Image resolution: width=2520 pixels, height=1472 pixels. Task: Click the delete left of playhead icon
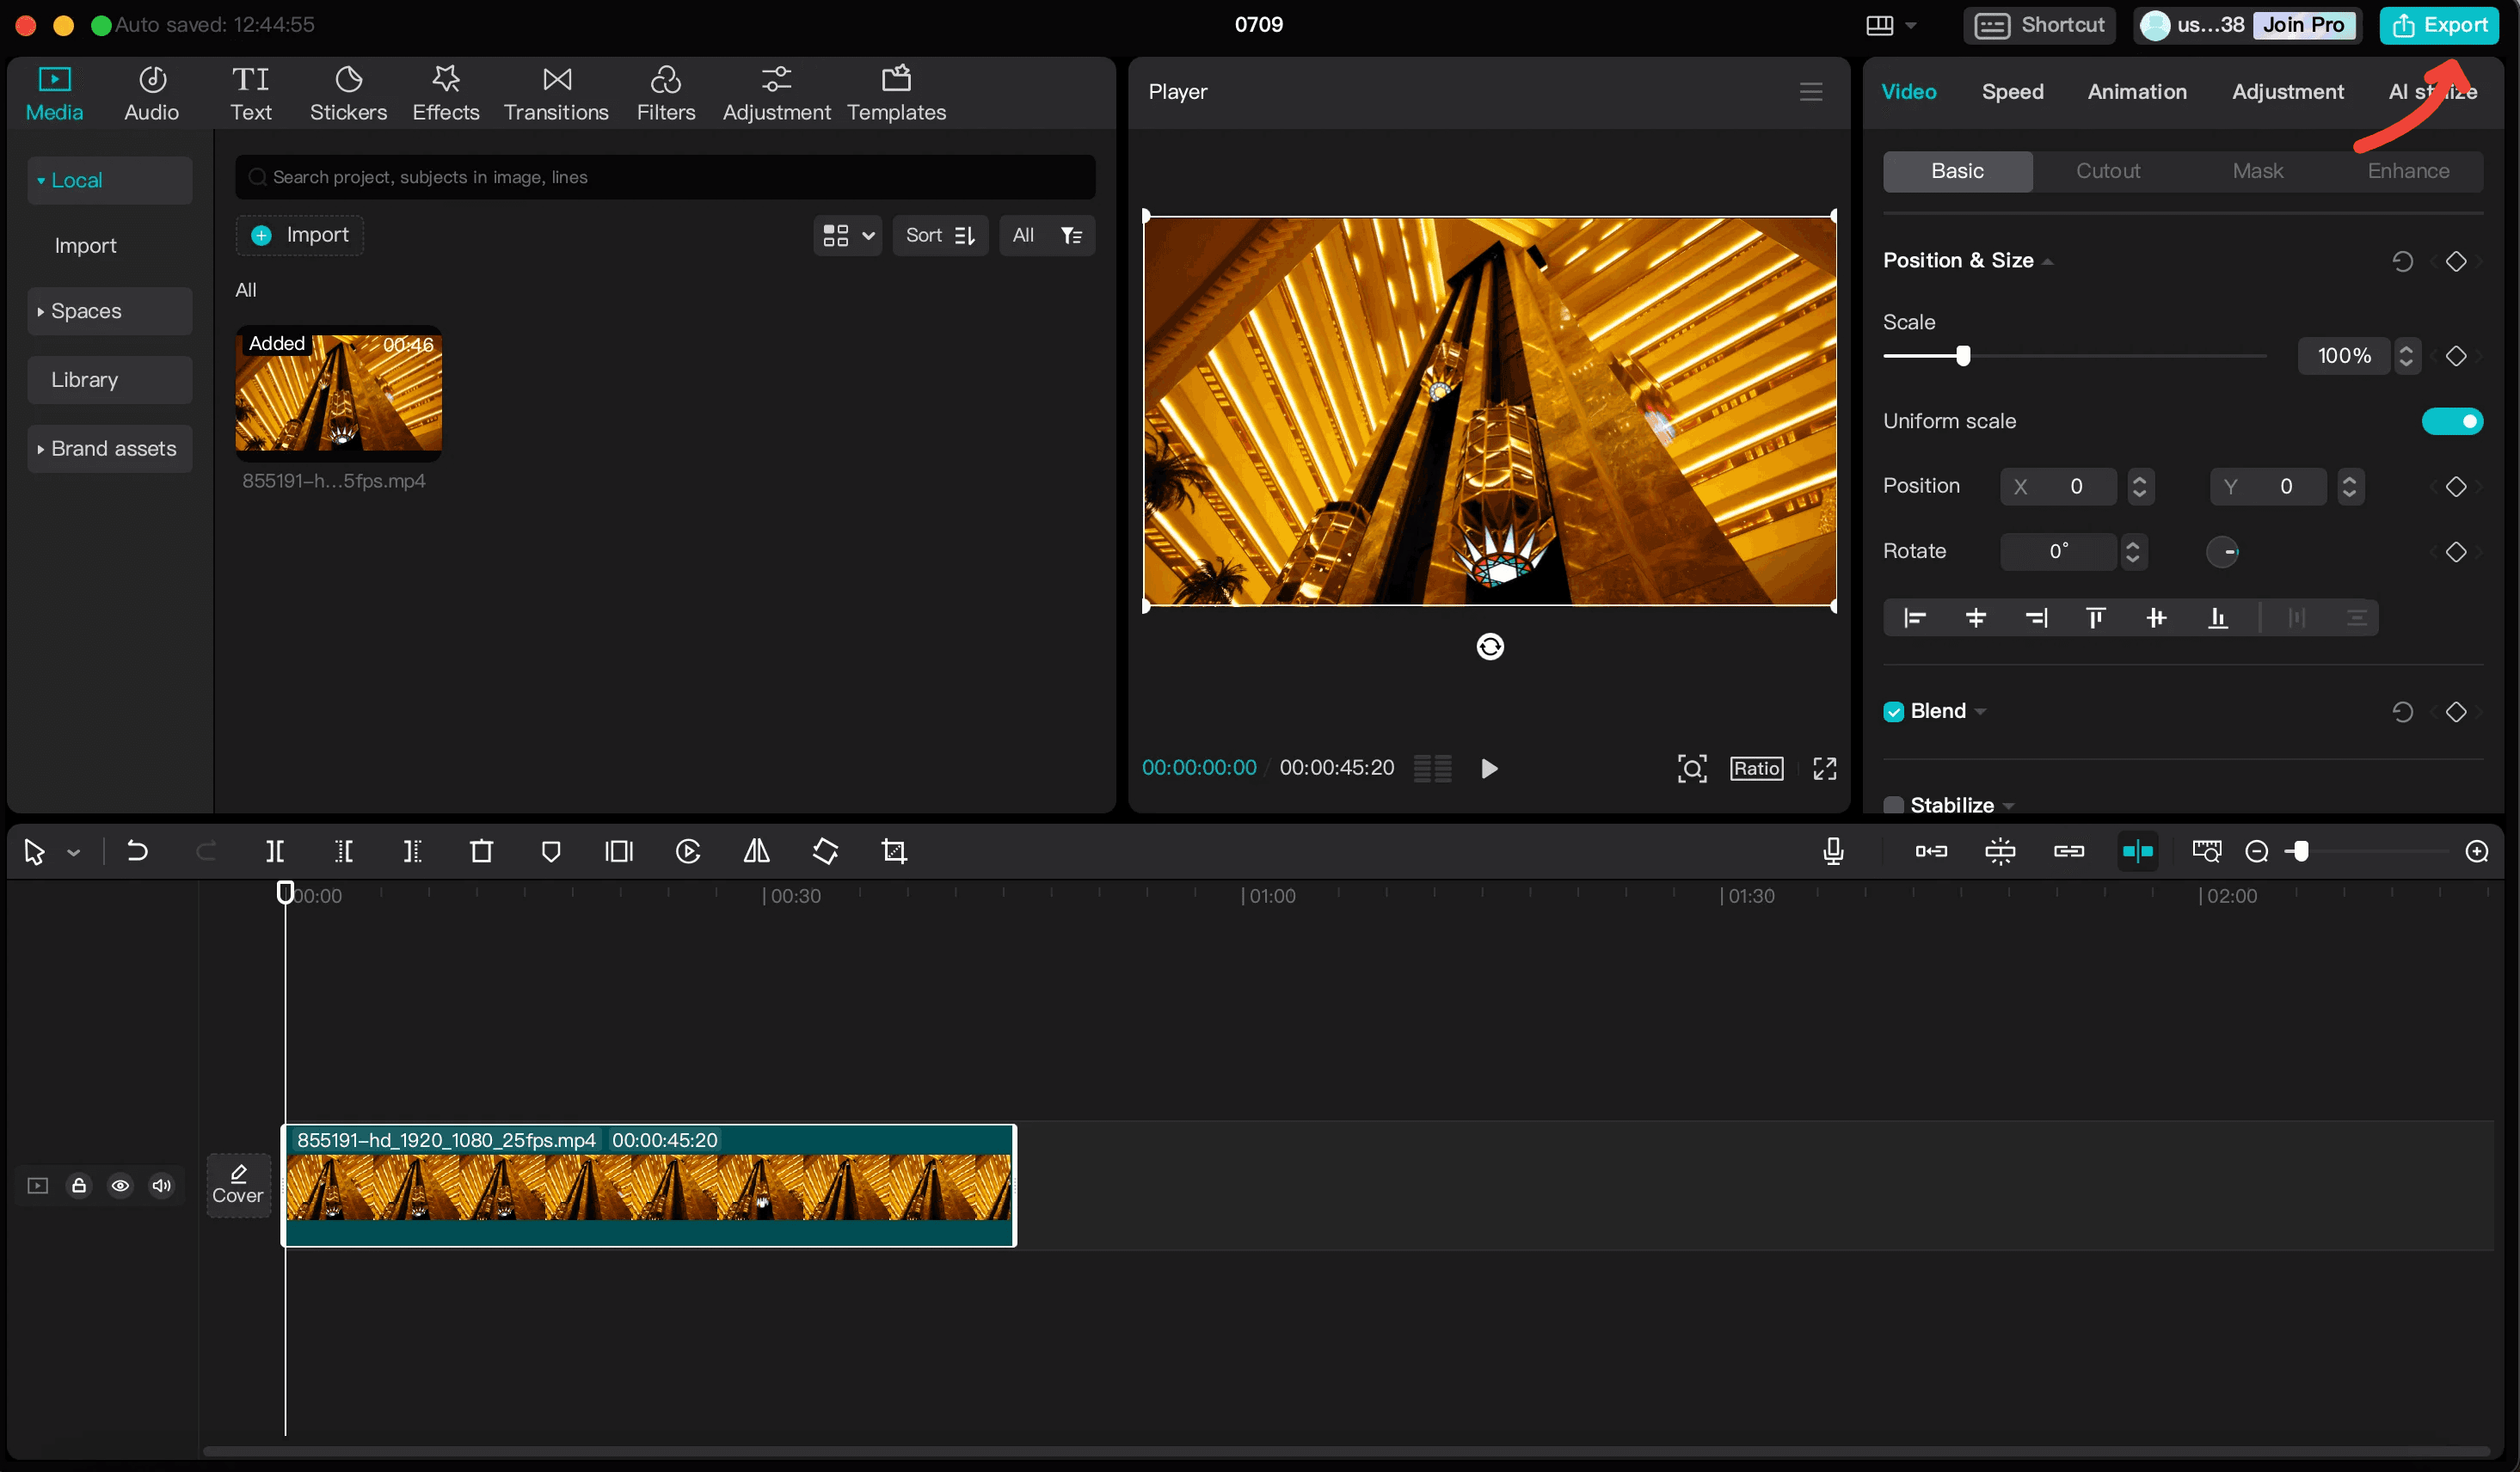(343, 851)
